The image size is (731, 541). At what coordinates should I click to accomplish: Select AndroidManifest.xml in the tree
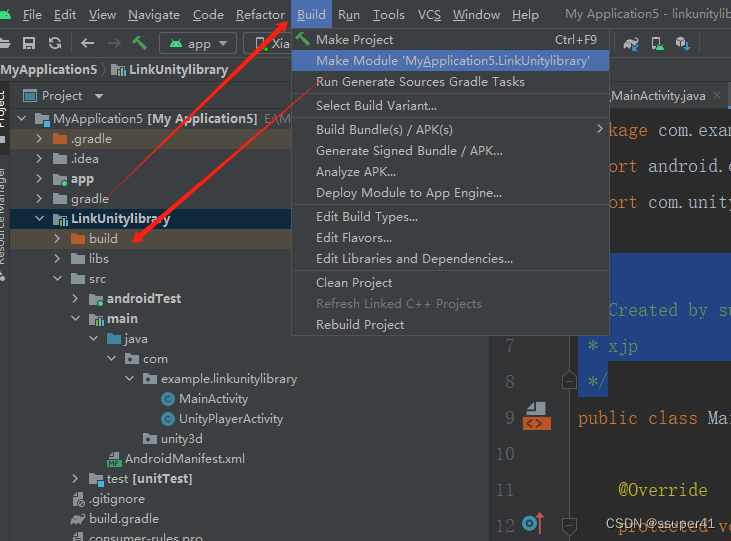point(176,459)
